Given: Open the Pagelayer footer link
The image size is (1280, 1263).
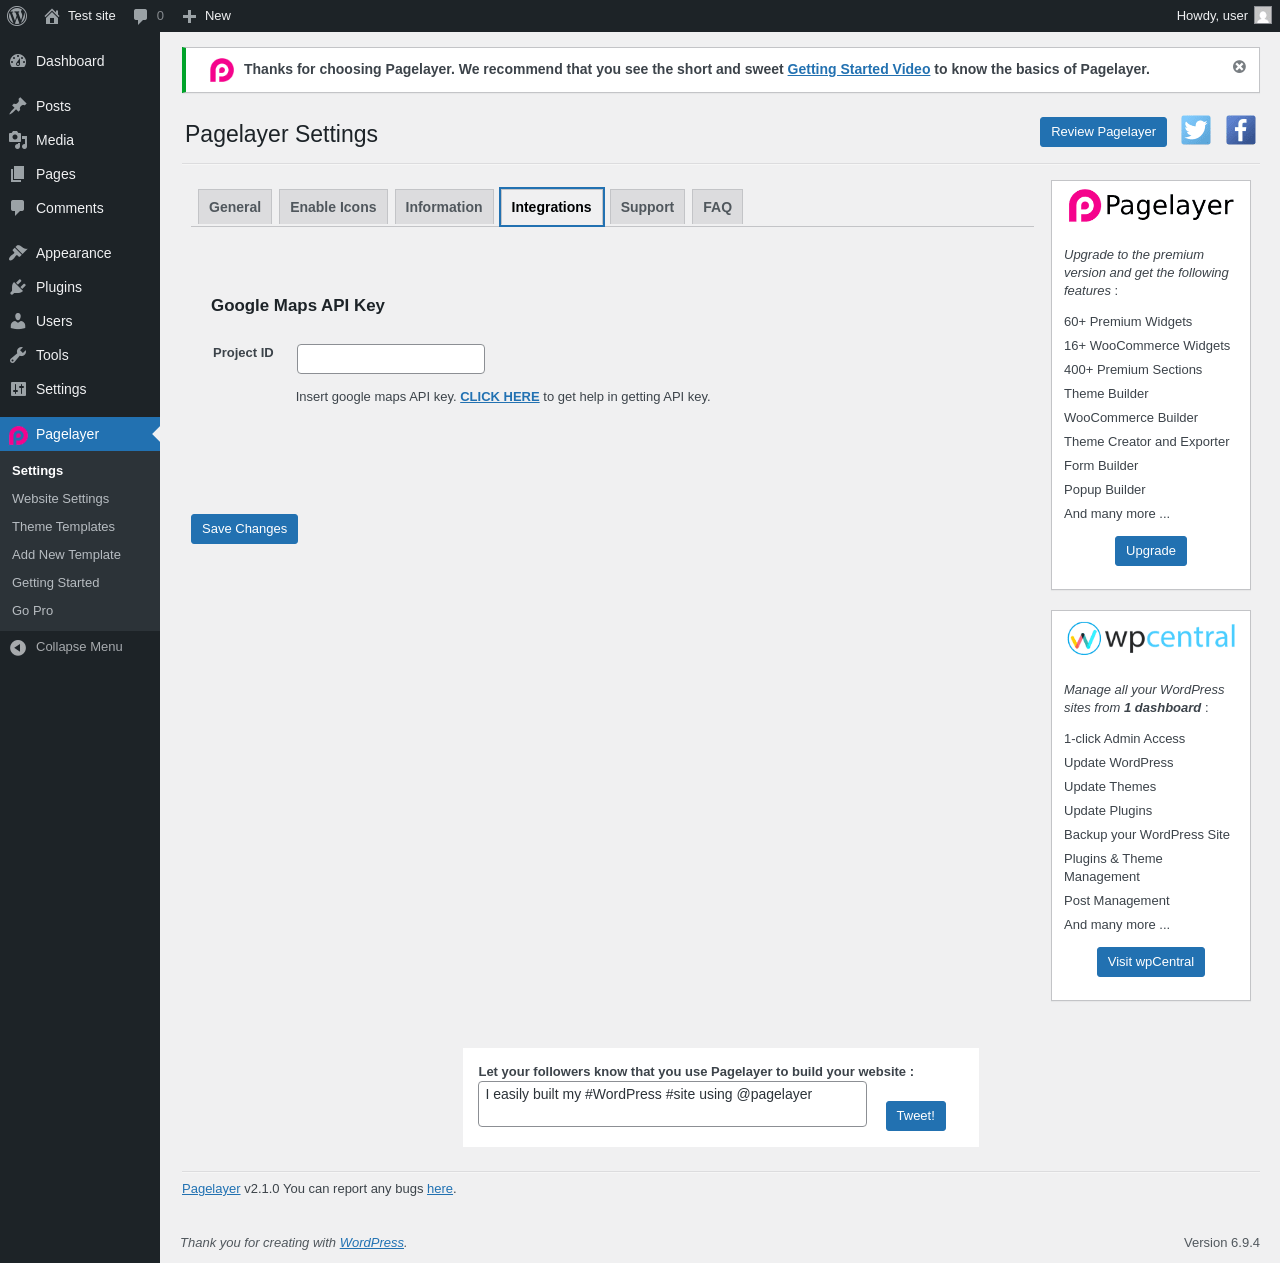Looking at the screenshot, I should [x=211, y=1189].
